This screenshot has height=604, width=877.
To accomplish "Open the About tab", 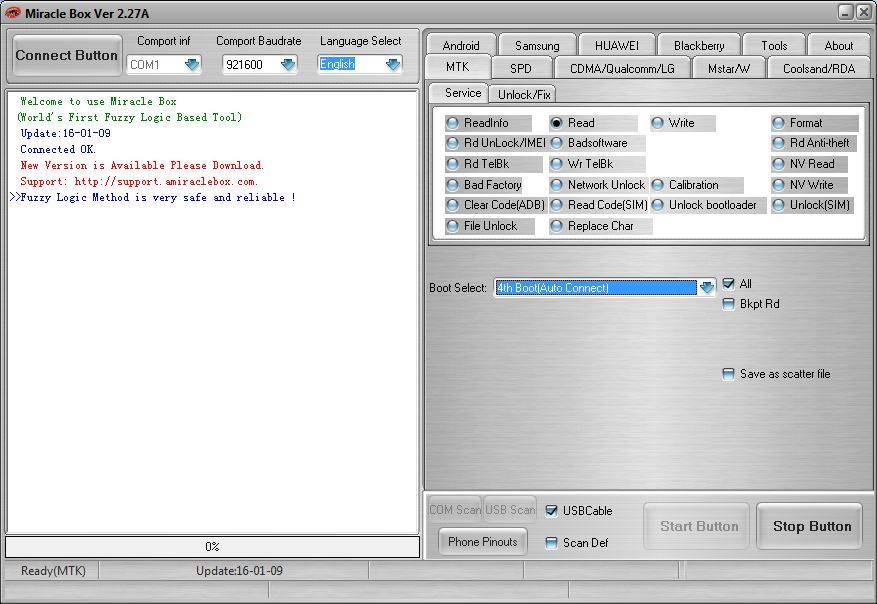I will pos(838,45).
